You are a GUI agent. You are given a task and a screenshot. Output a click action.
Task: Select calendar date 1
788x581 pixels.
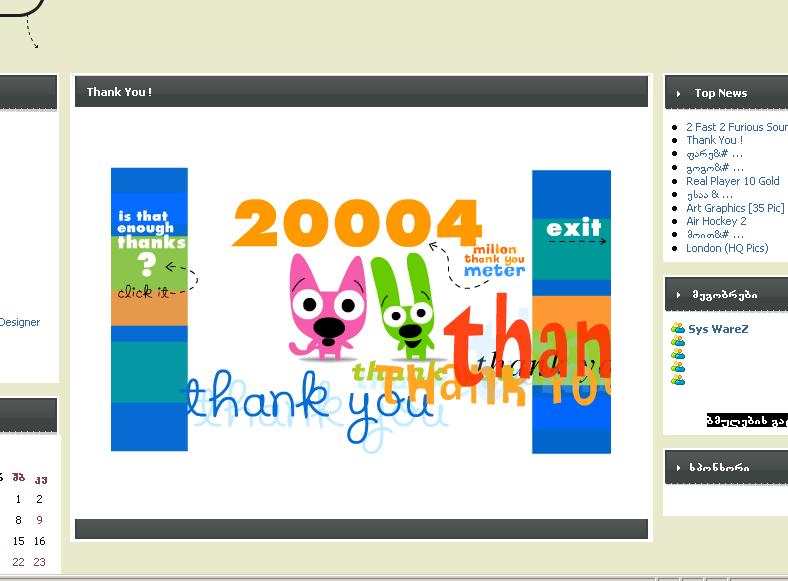click(x=18, y=499)
